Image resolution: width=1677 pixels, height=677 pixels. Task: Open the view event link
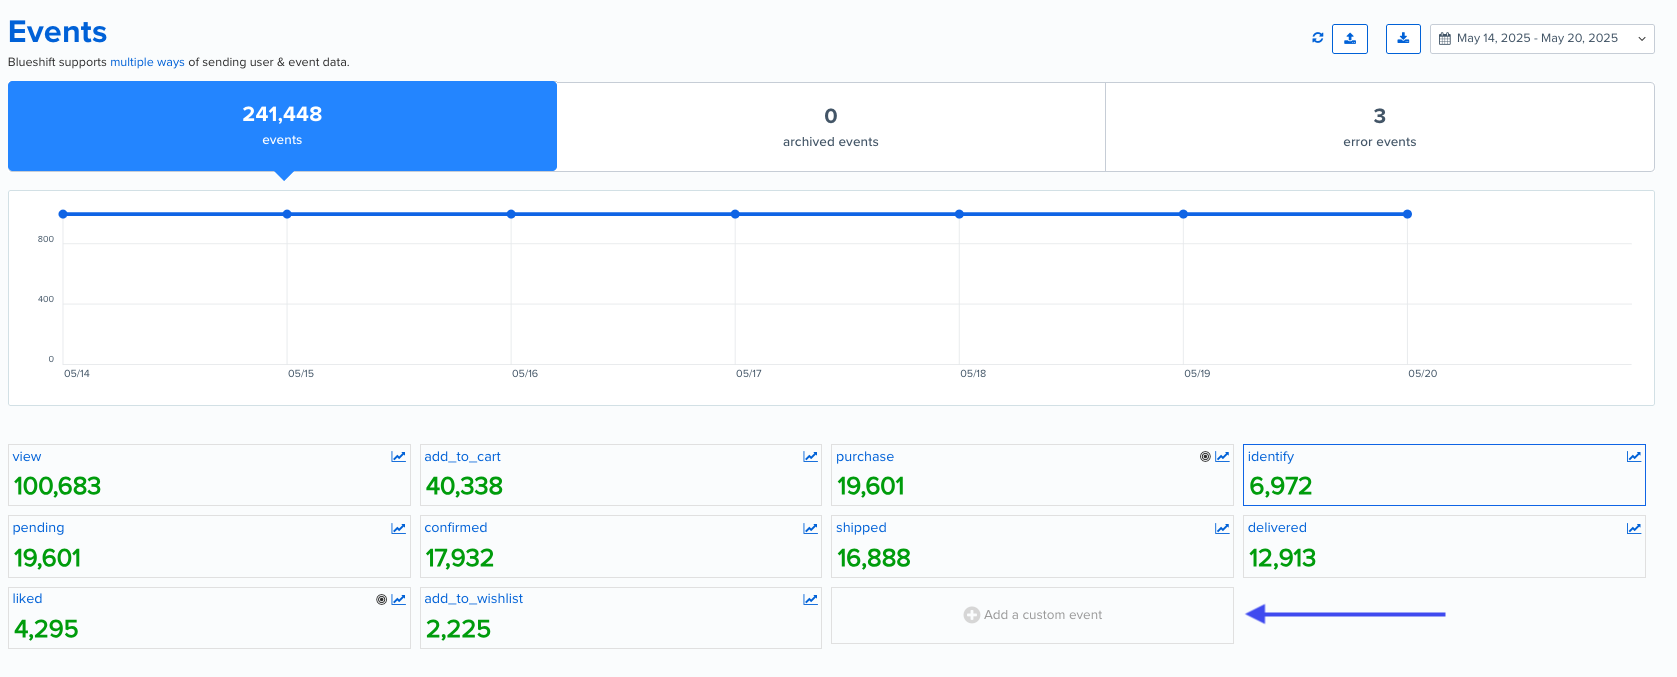click(x=27, y=457)
